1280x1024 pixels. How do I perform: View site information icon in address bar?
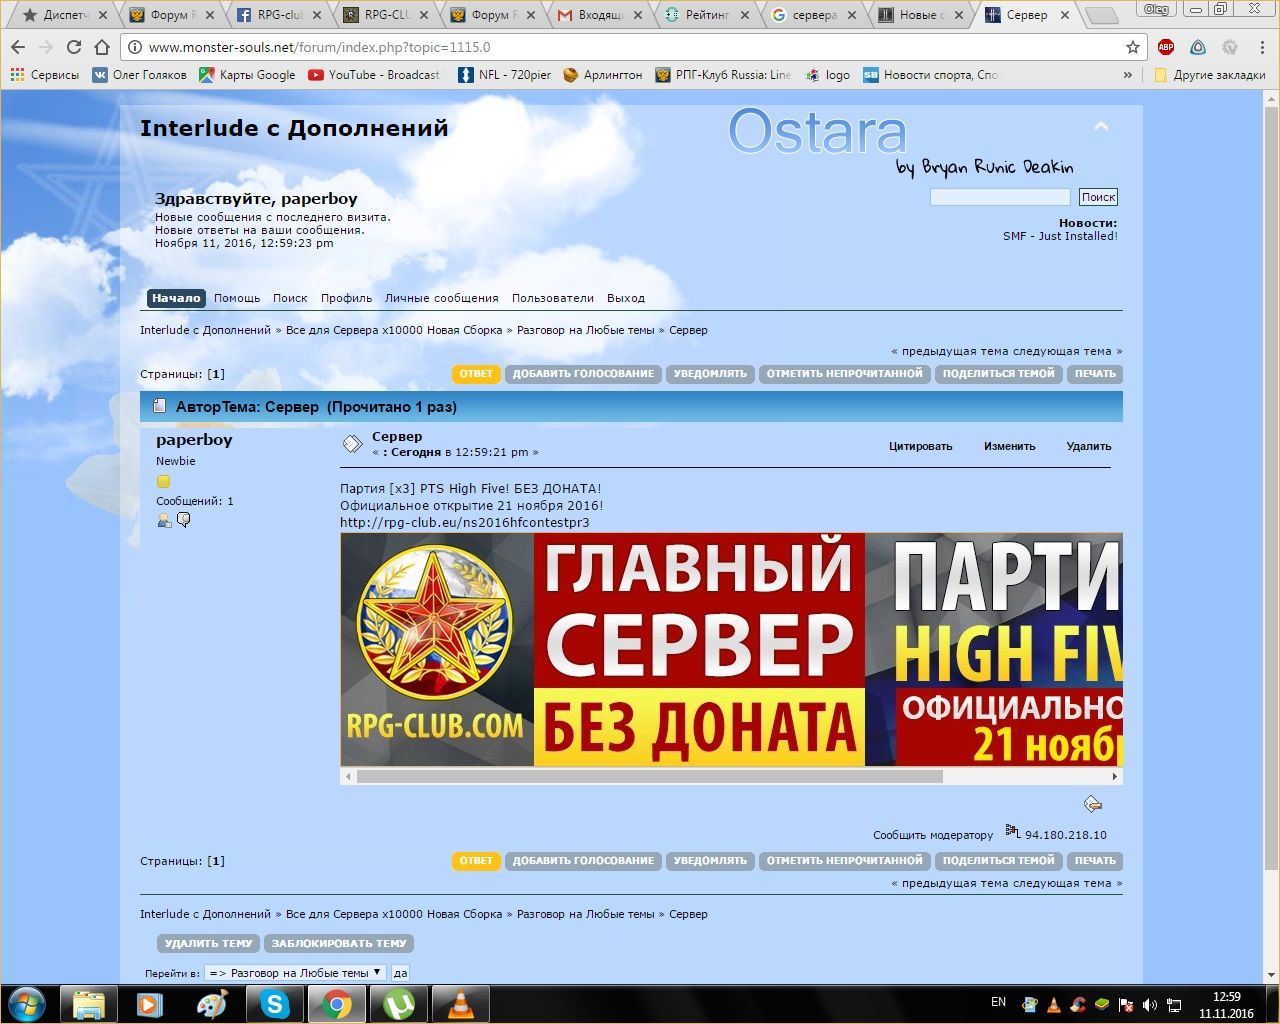coord(134,47)
